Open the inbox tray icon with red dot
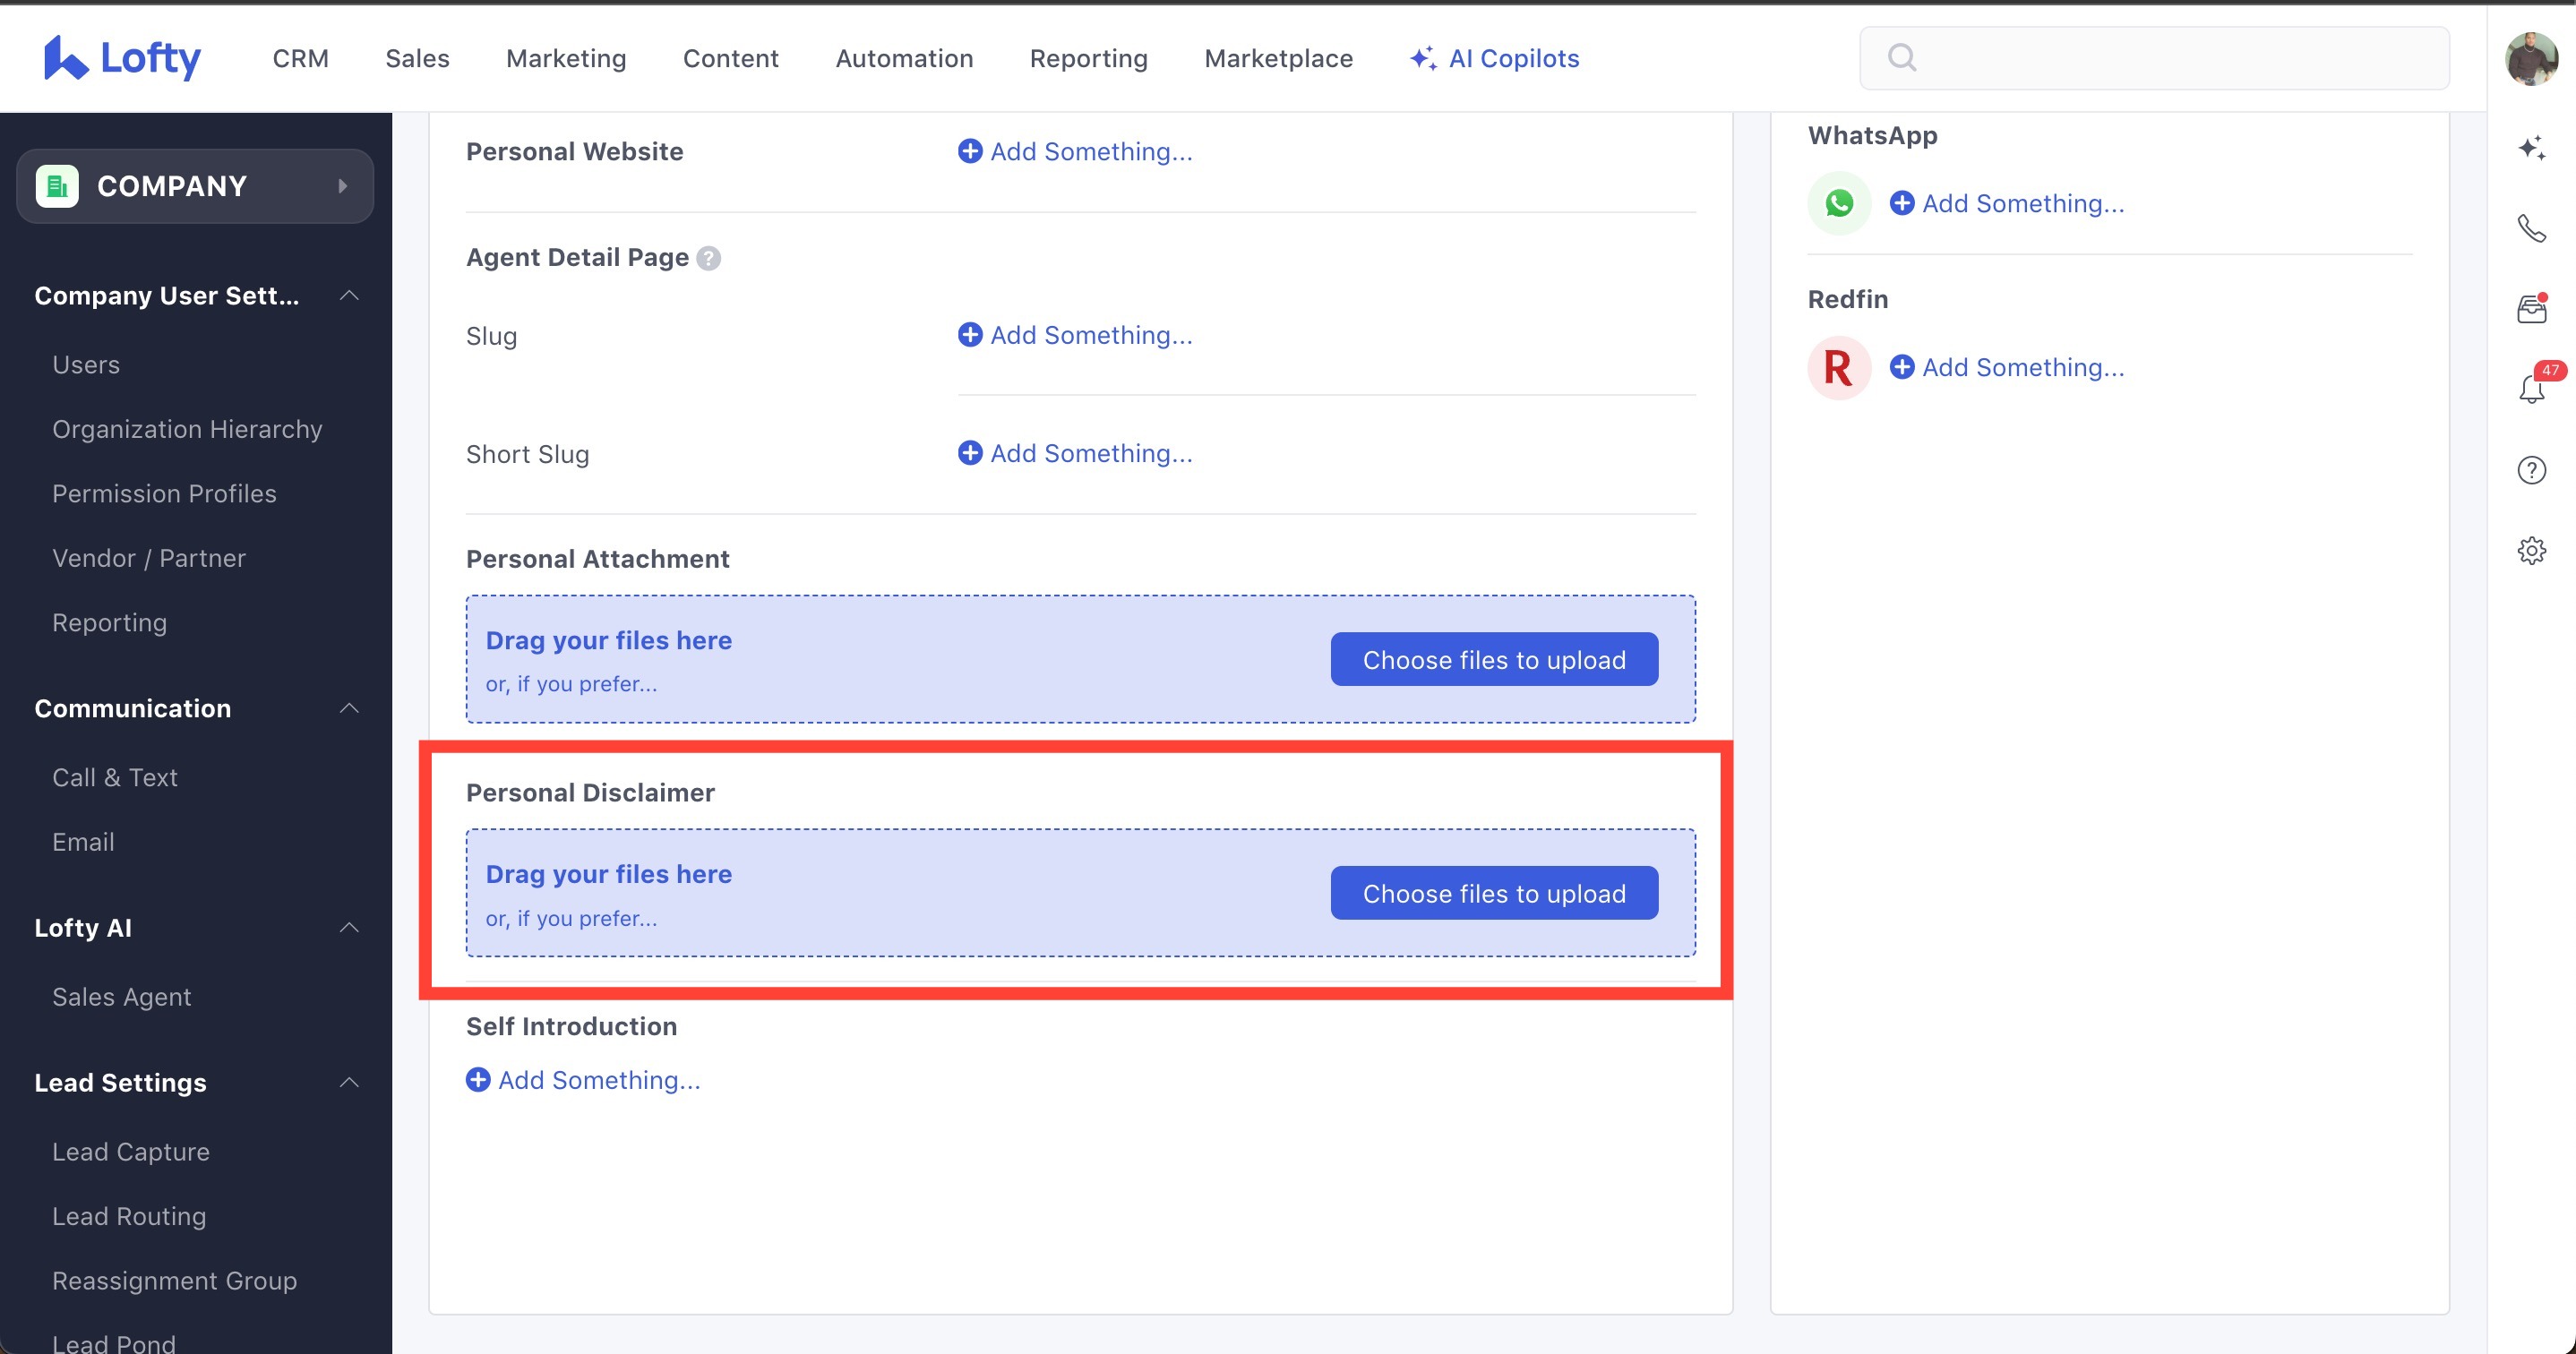Viewport: 2576px width, 1354px height. pyautogui.click(x=2532, y=310)
